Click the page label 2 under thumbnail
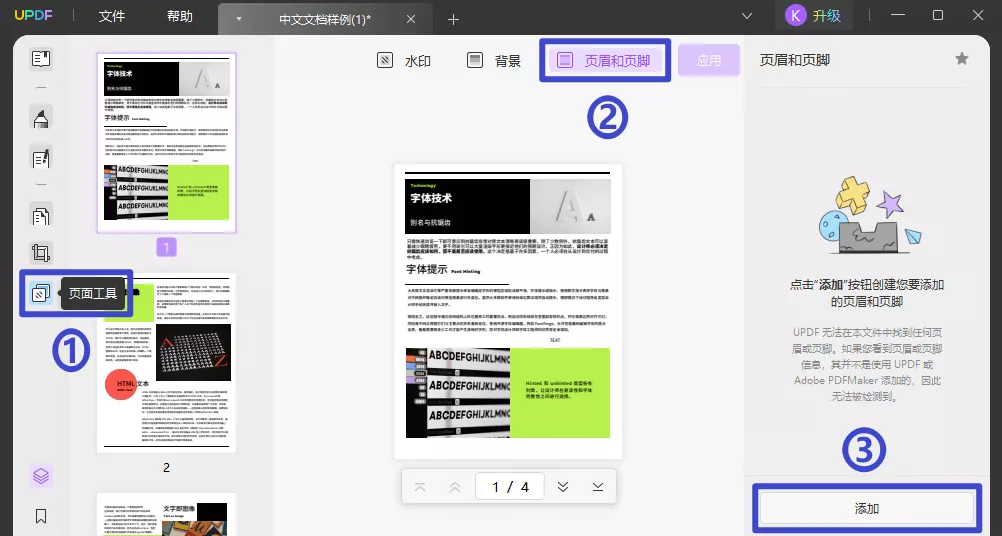The height and width of the screenshot is (536, 1002). (166, 468)
